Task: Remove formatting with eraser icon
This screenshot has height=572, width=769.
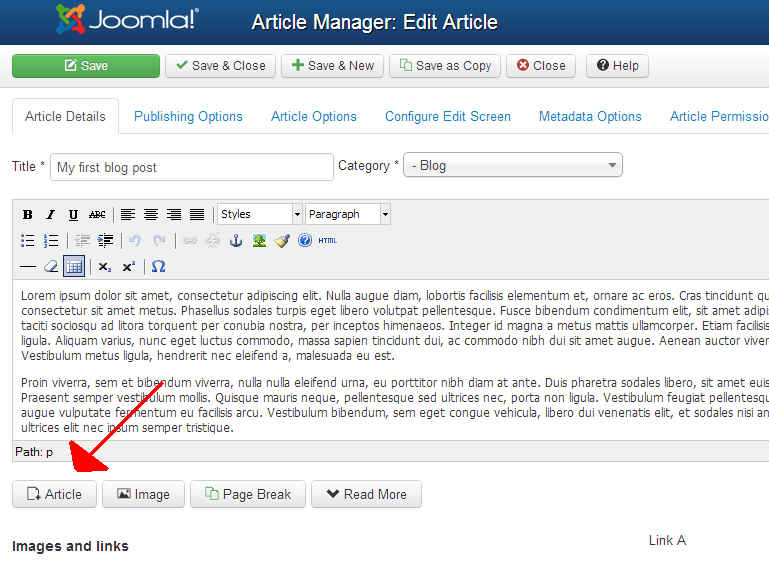Action: coord(51,266)
